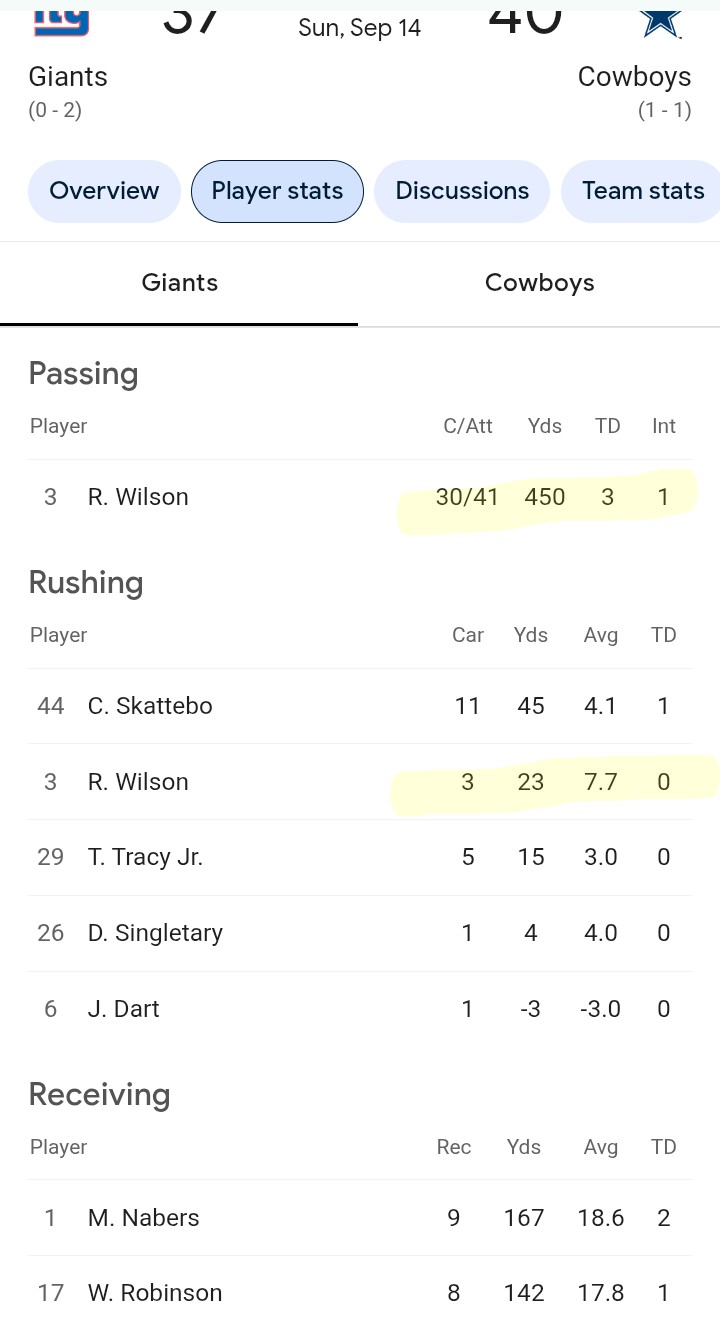Tap the Giants team logo
The width and height of the screenshot is (720, 1330).
pos(61,20)
